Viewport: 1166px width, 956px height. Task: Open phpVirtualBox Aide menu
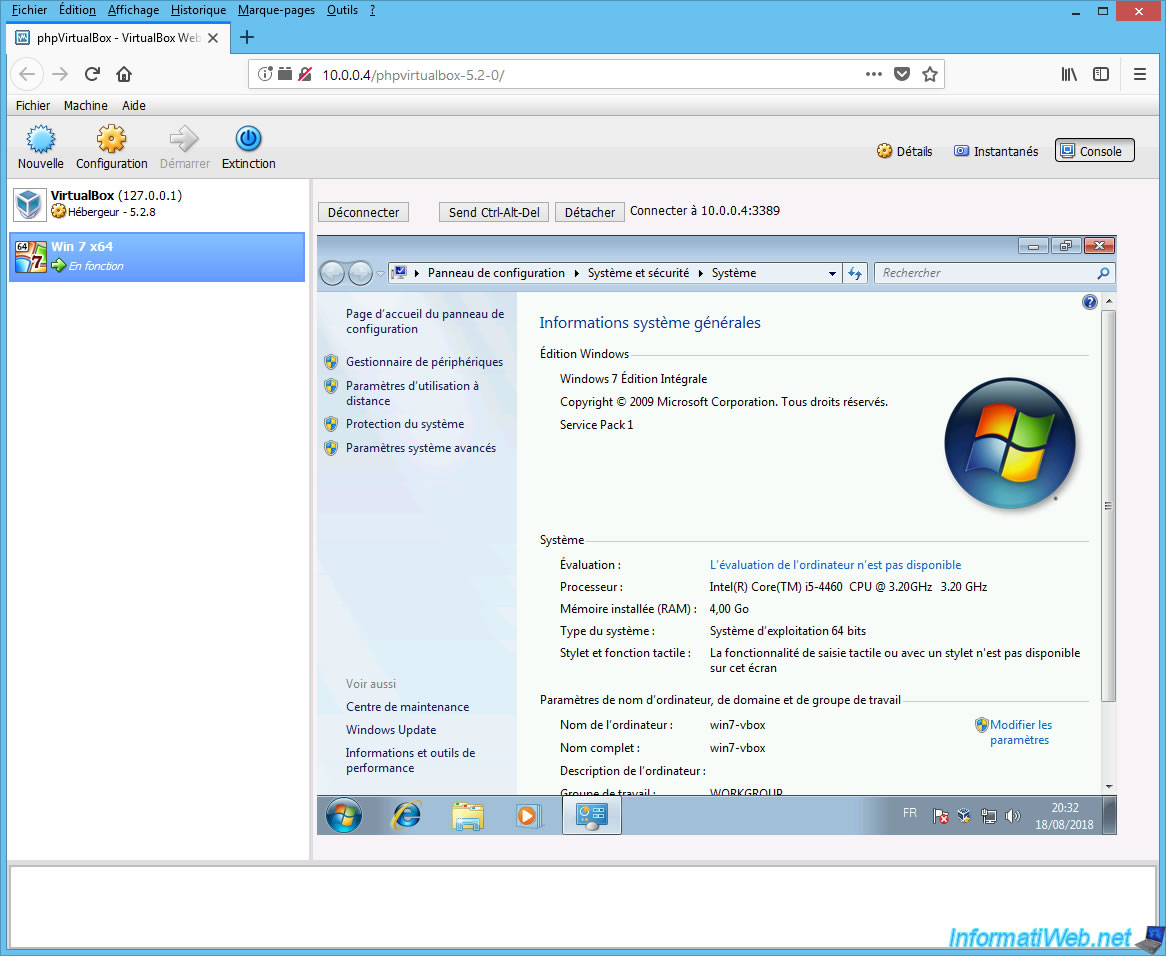[134, 106]
